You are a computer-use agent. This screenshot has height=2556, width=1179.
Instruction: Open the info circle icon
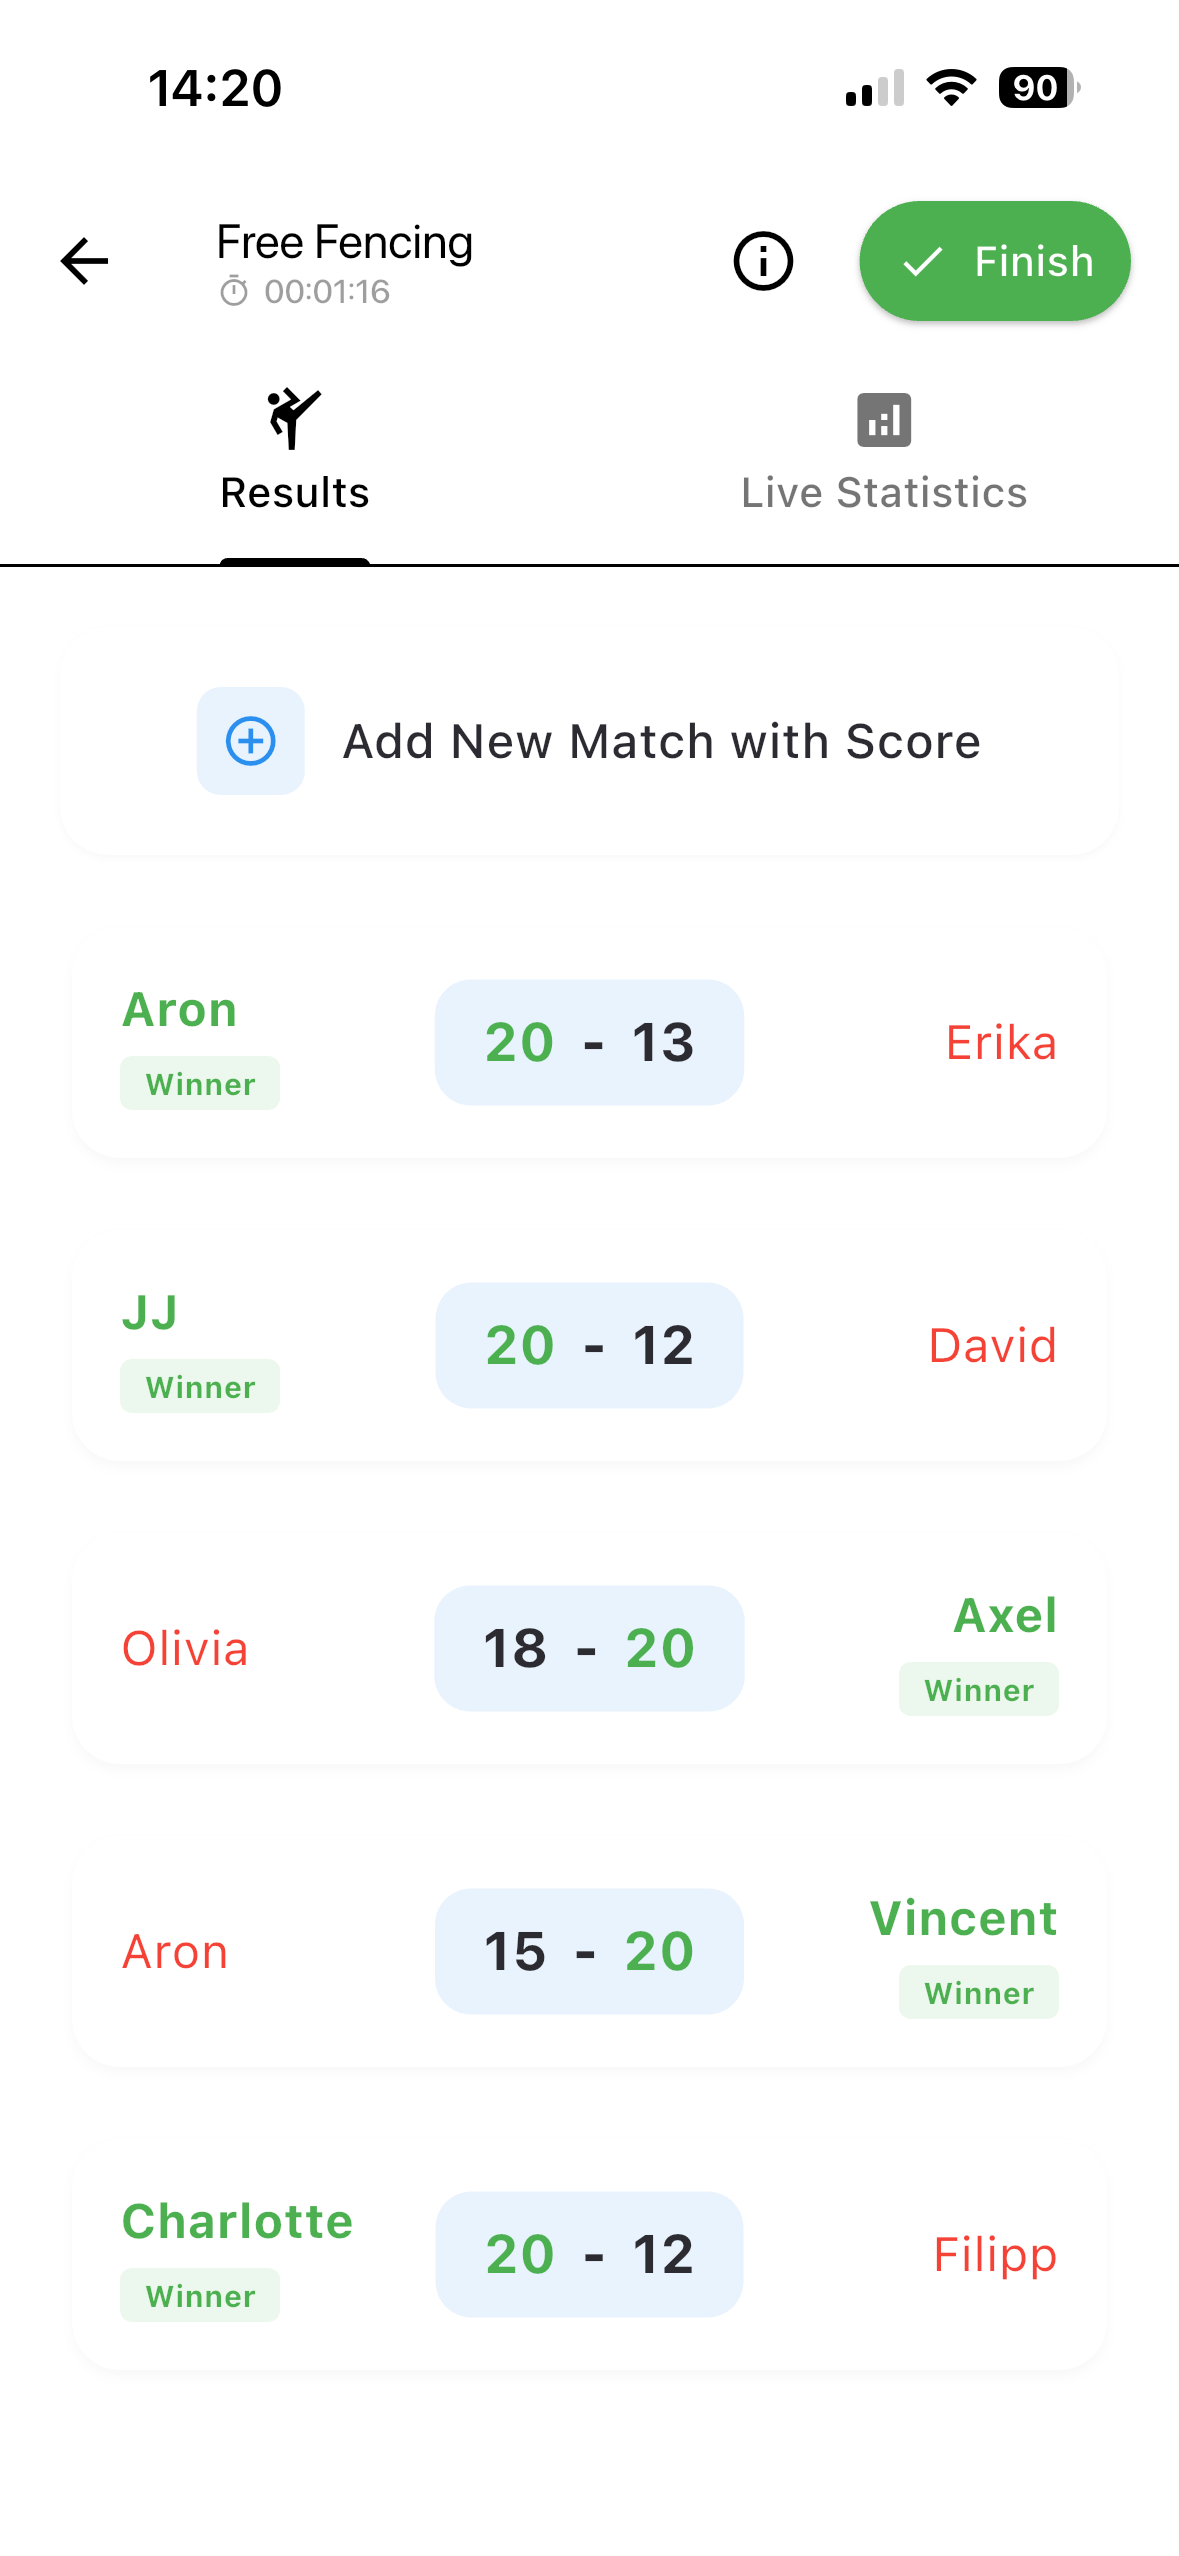pos(763,262)
